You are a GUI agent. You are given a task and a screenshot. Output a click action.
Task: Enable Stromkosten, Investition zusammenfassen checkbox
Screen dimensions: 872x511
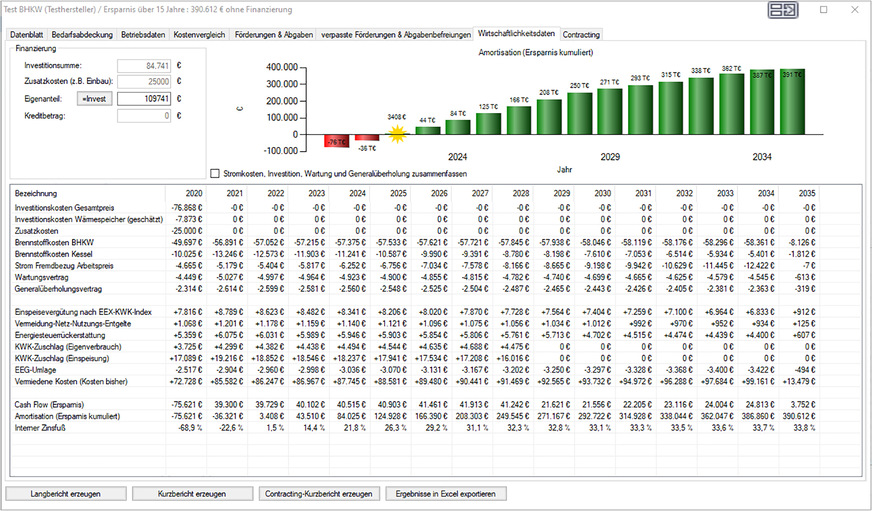click(215, 172)
